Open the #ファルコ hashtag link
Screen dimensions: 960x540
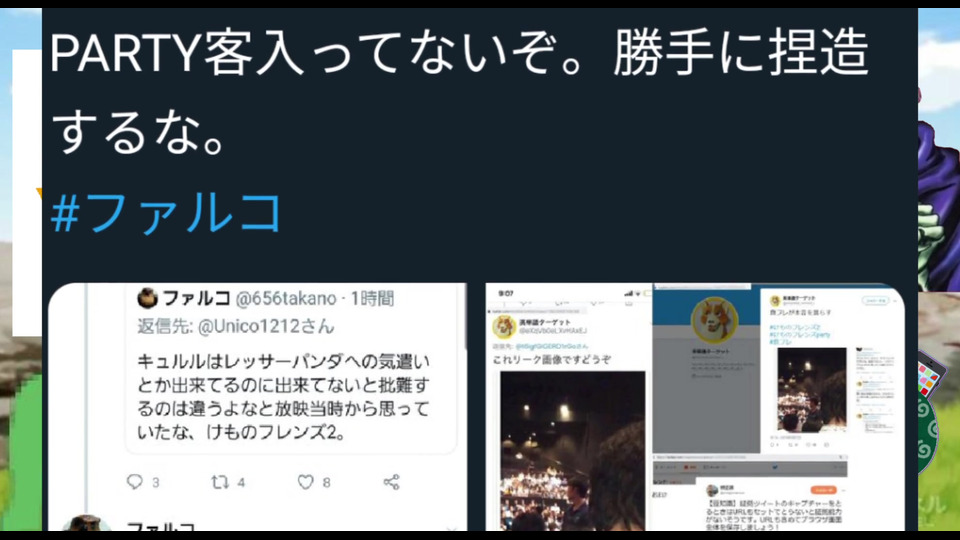(166, 212)
